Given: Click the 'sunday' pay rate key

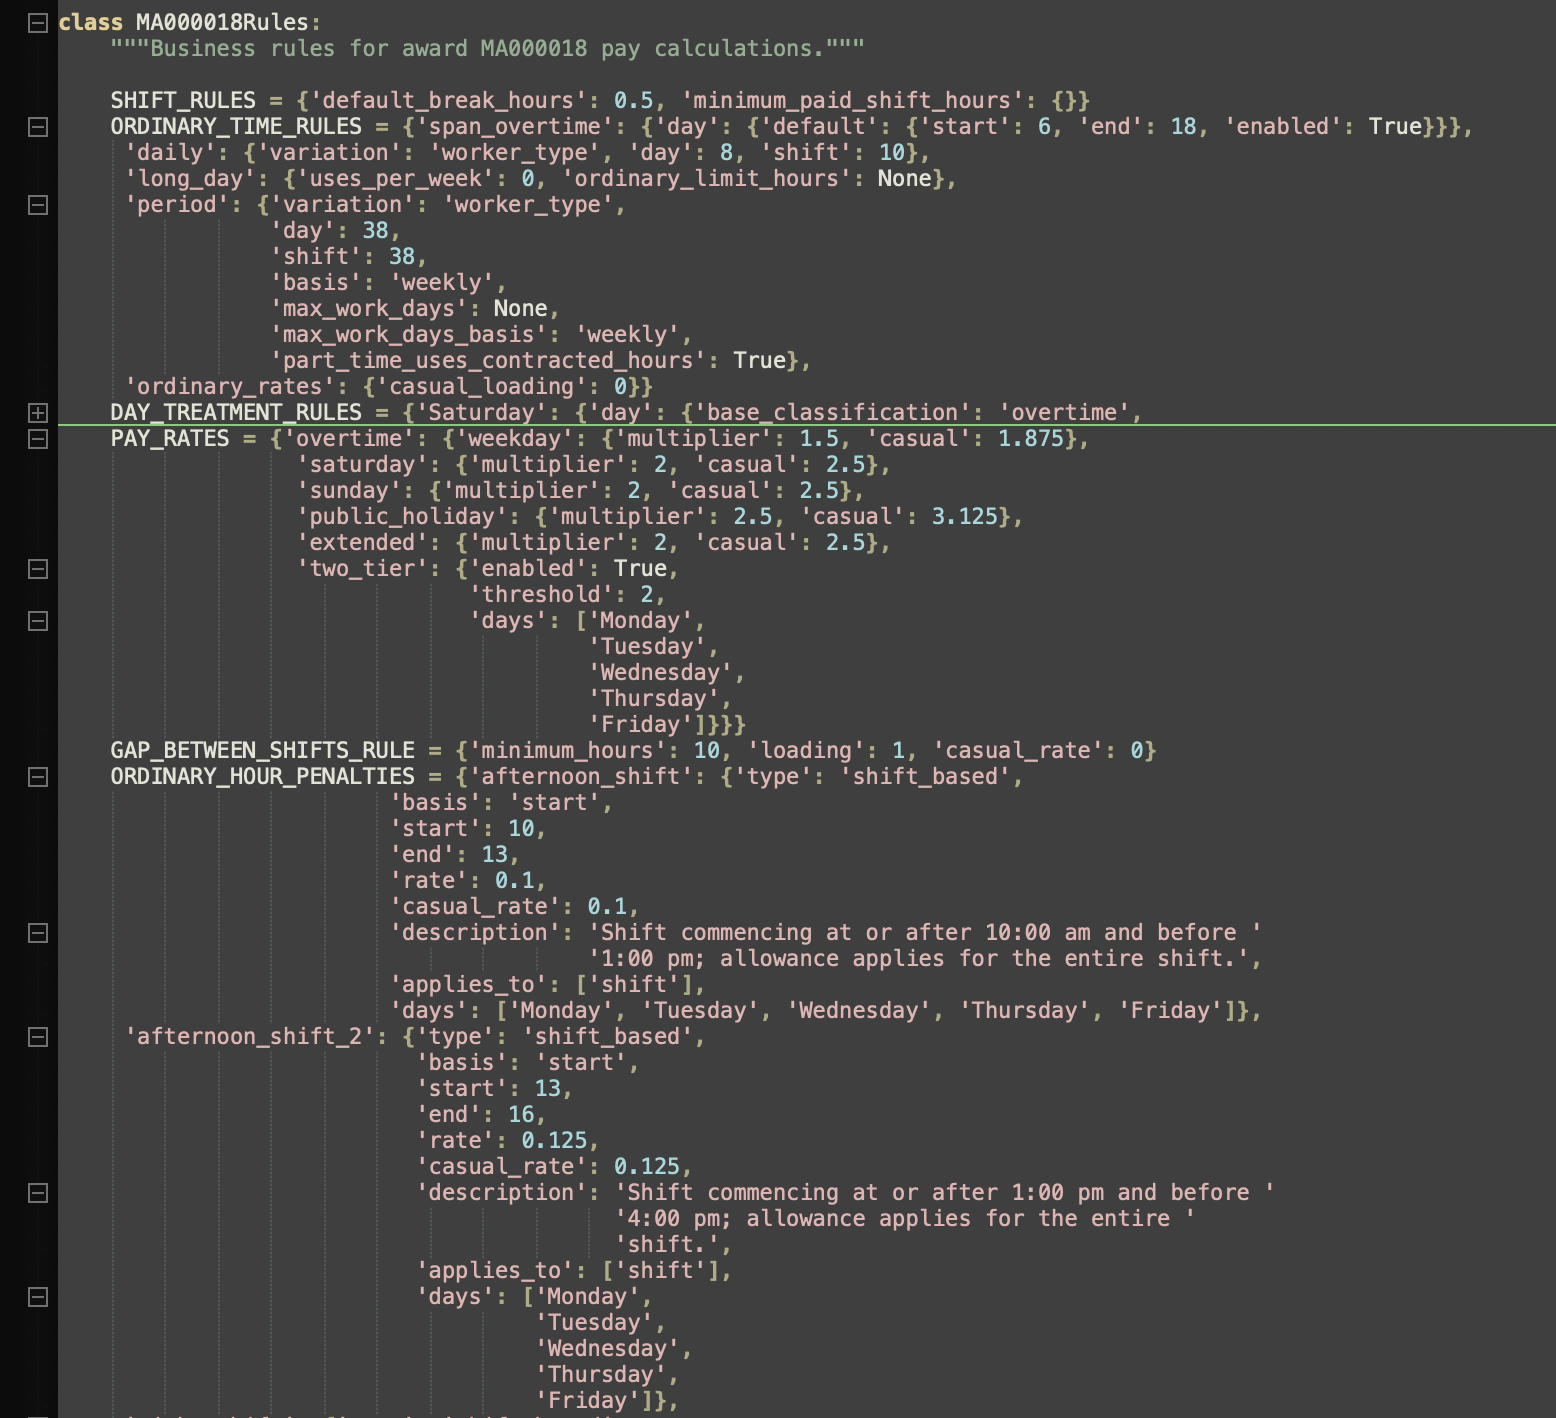Looking at the screenshot, I should (x=349, y=490).
